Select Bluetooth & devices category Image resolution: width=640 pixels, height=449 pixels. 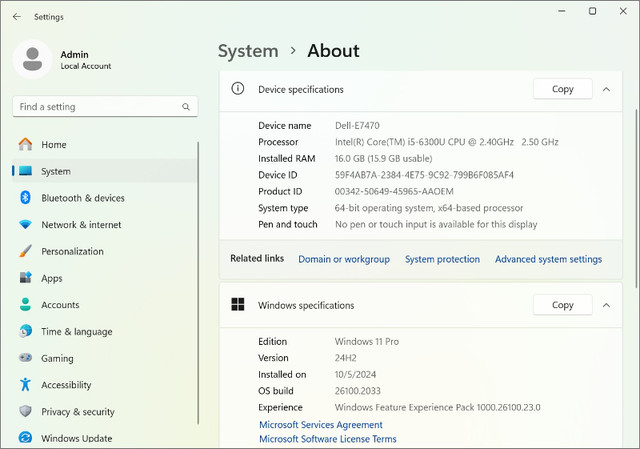104,198
